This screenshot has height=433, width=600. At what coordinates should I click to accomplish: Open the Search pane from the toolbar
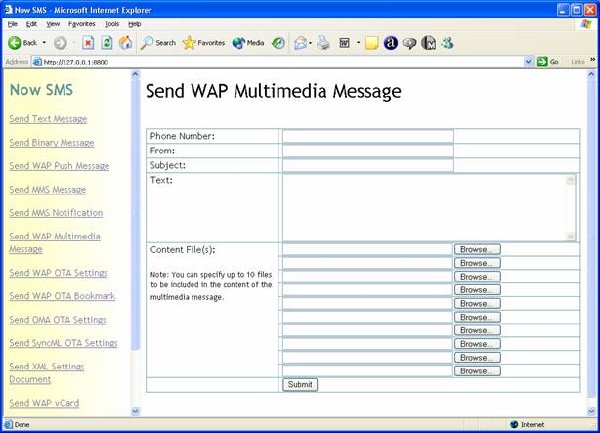coord(158,43)
